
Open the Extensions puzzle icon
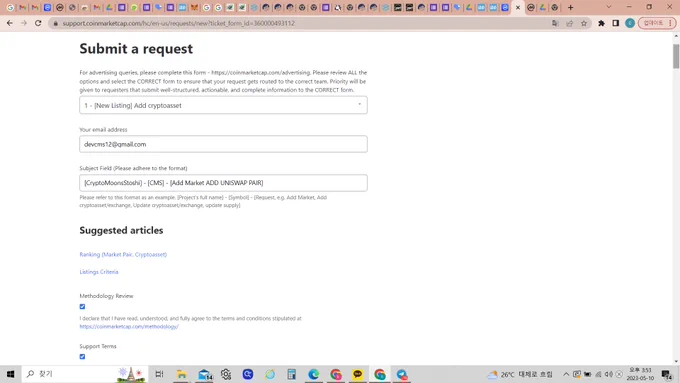602,23
